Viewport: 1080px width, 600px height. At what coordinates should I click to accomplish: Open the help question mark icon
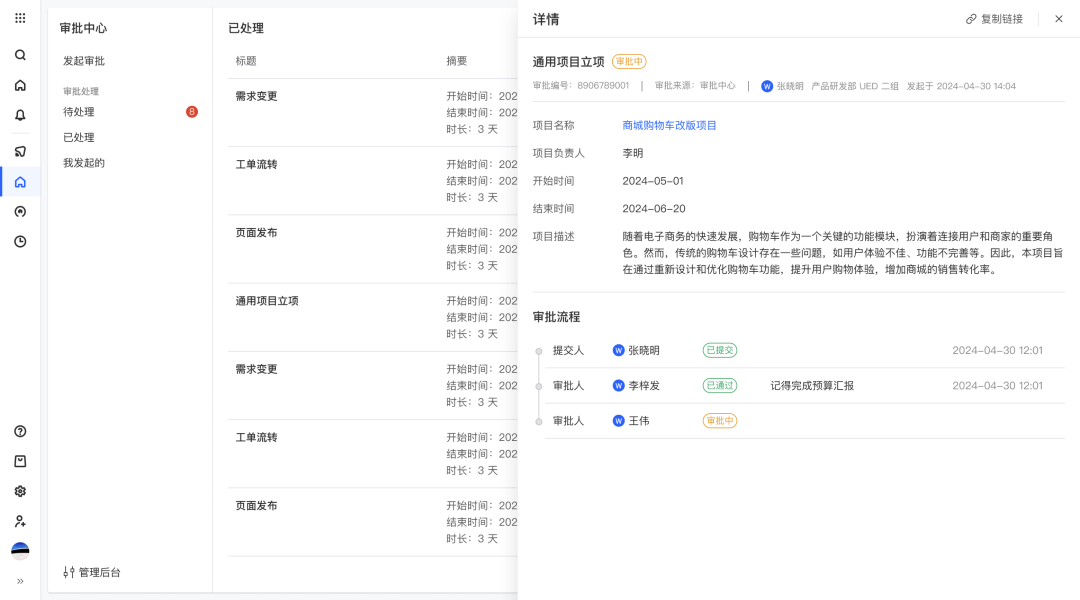(x=20, y=431)
